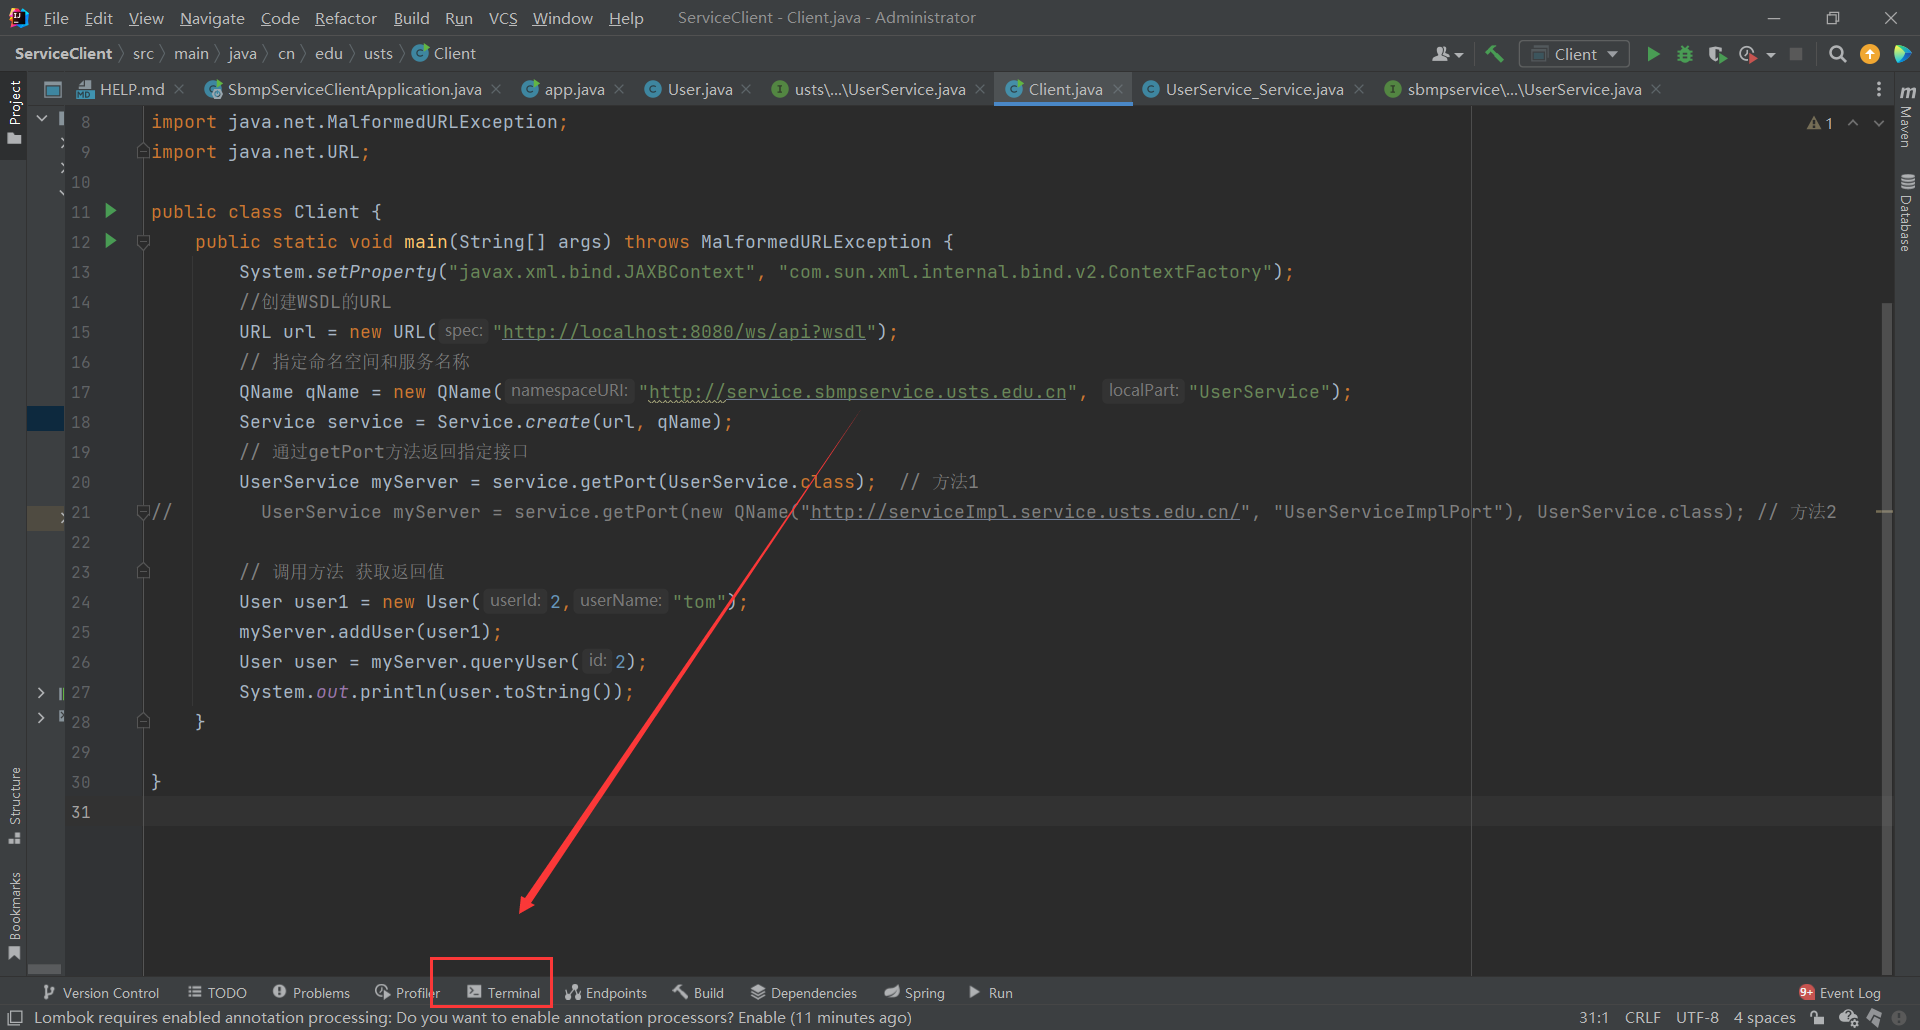Toggle the read-only lock in status bar
This screenshot has width=1920, height=1030.
coord(1817,1018)
